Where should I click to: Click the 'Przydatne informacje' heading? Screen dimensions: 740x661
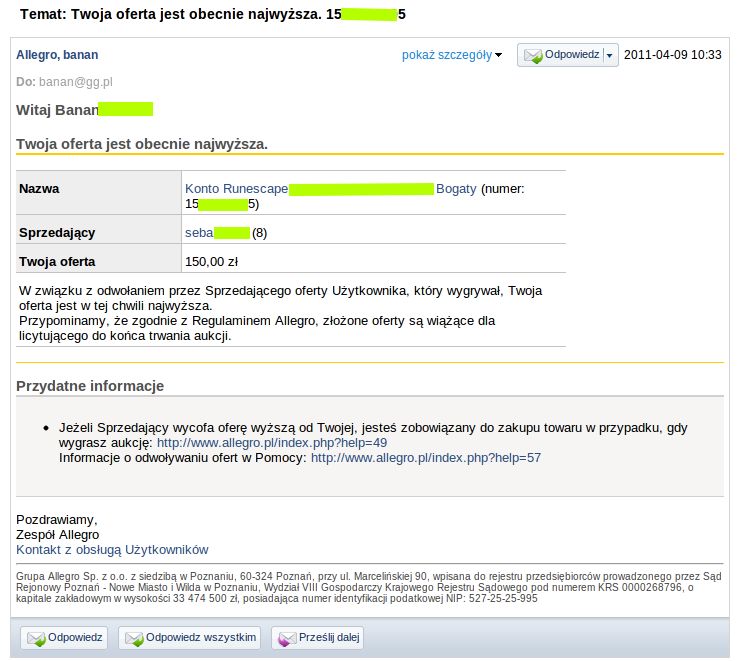point(90,386)
